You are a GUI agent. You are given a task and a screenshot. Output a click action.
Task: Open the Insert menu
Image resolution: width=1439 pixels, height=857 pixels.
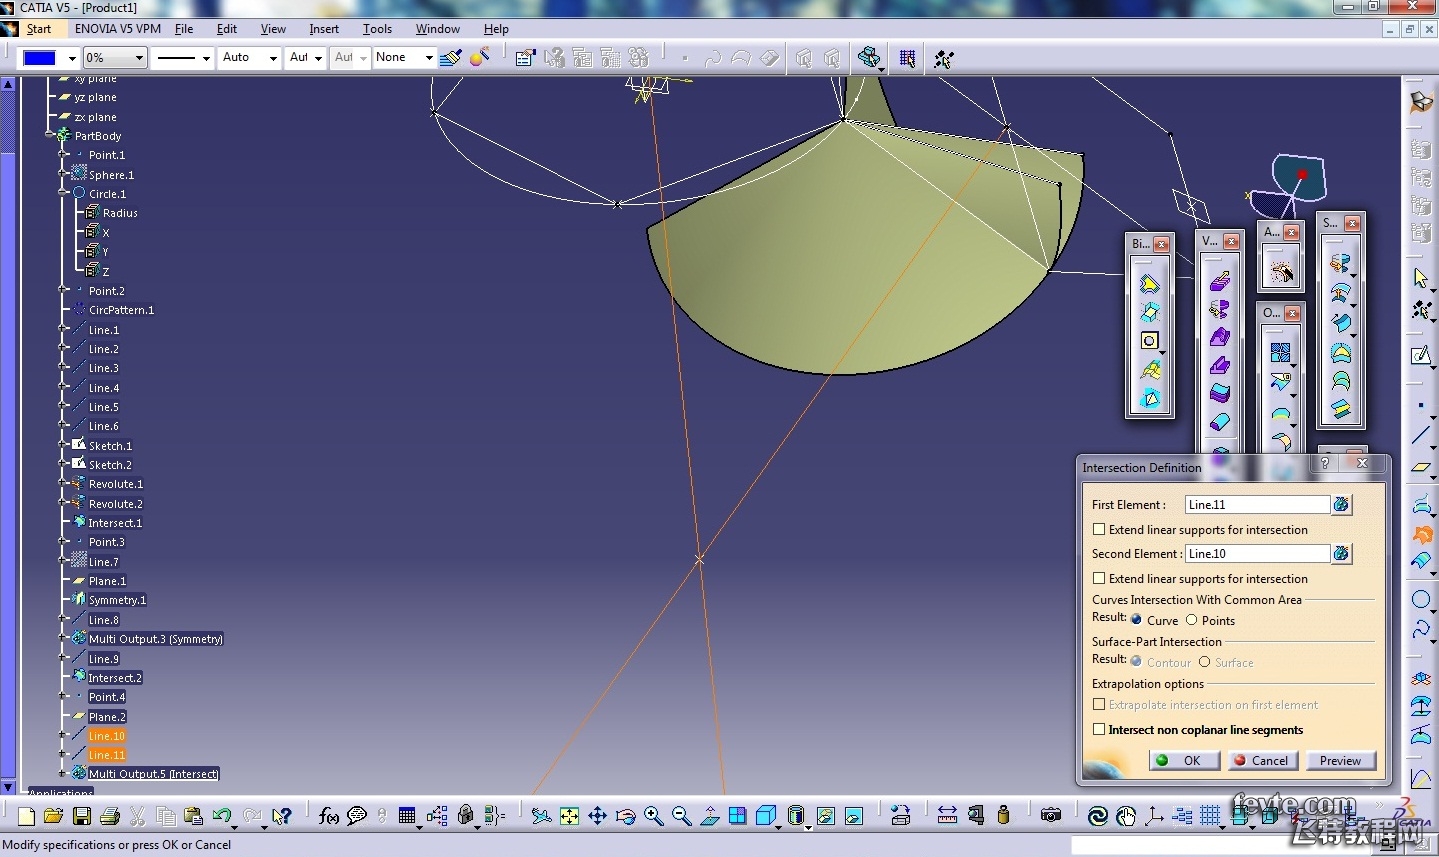coord(324,29)
